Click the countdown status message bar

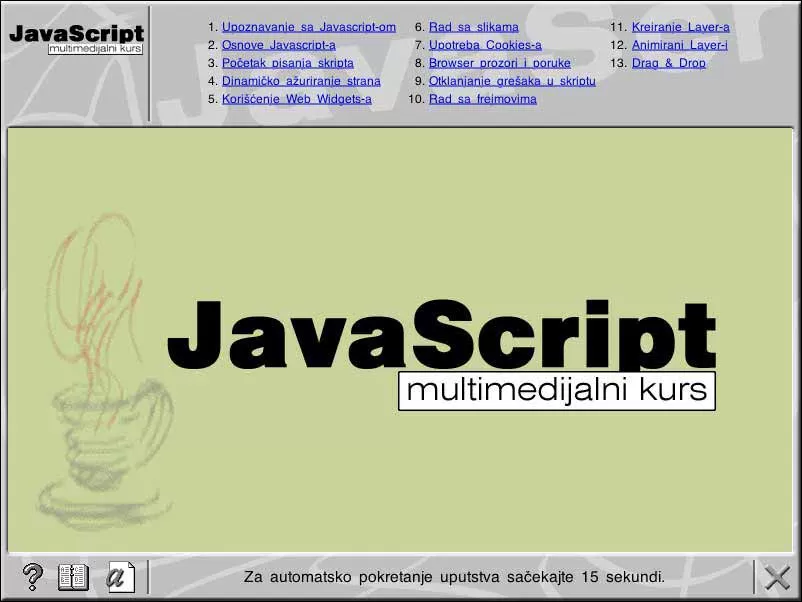[453, 577]
